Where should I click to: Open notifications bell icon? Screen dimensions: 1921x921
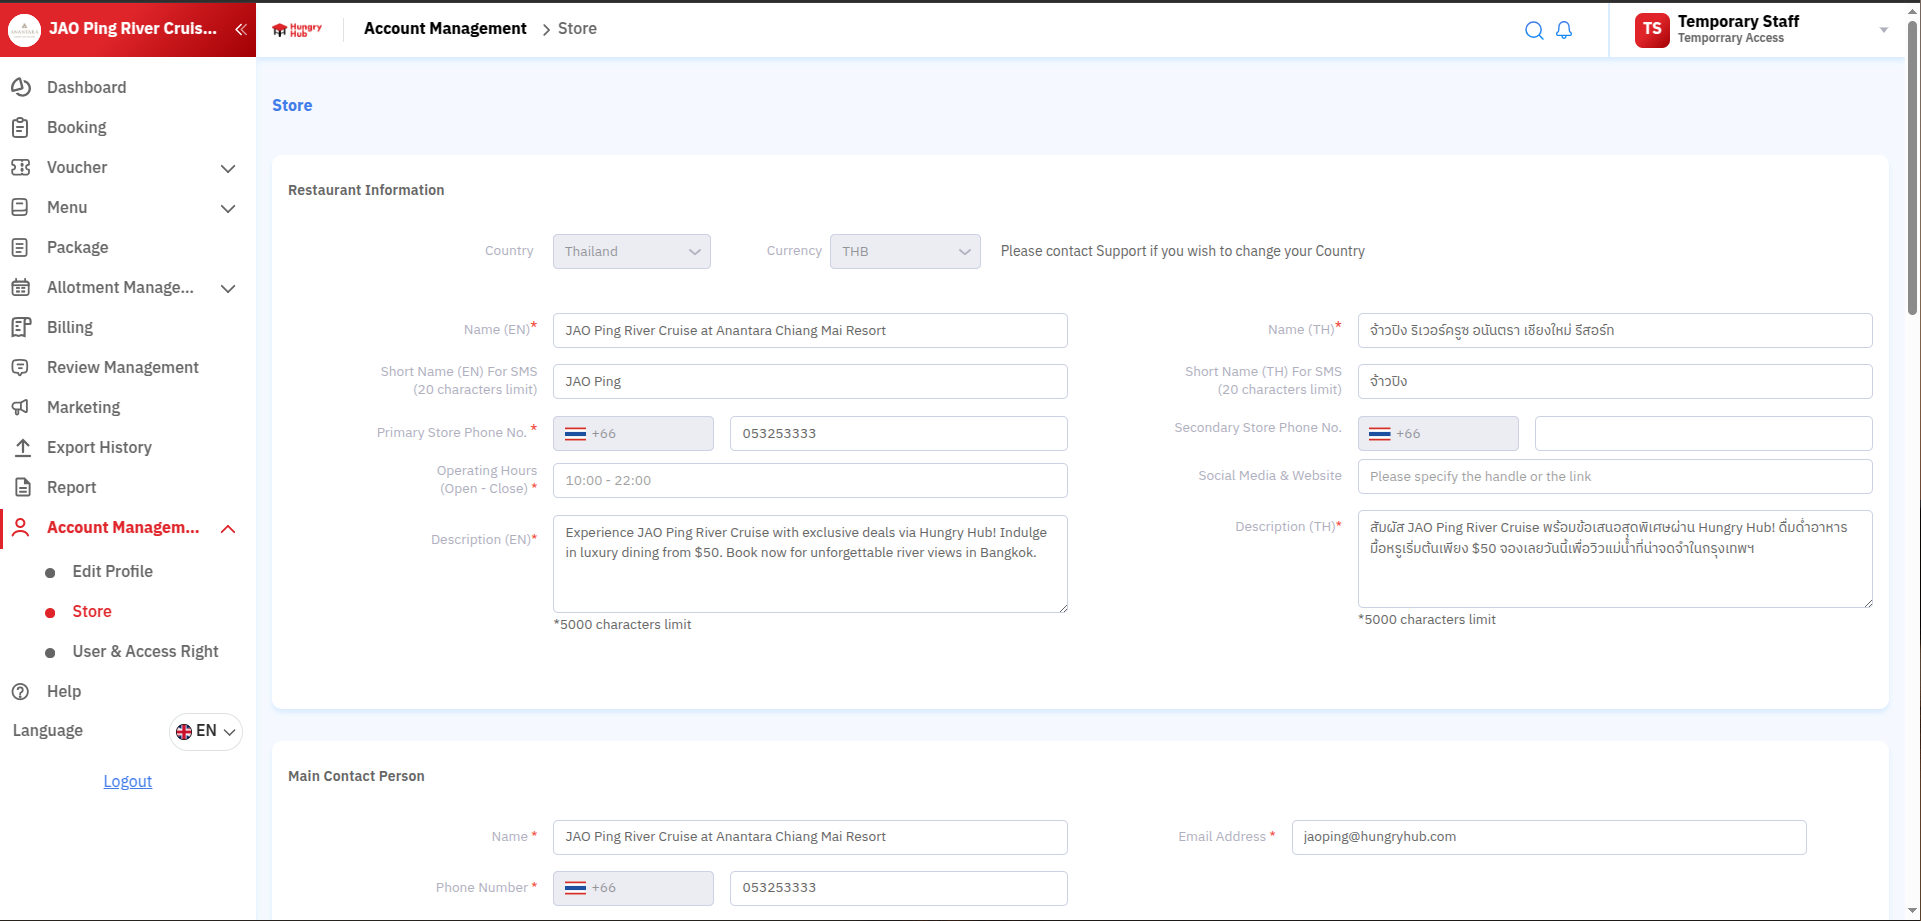coord(1564,30)
